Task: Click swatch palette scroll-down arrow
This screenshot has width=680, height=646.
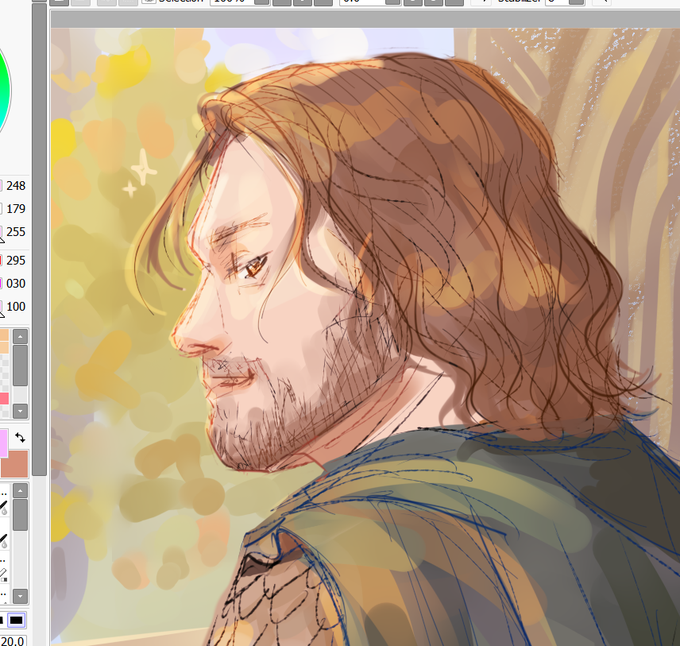Action: point(20,411)
